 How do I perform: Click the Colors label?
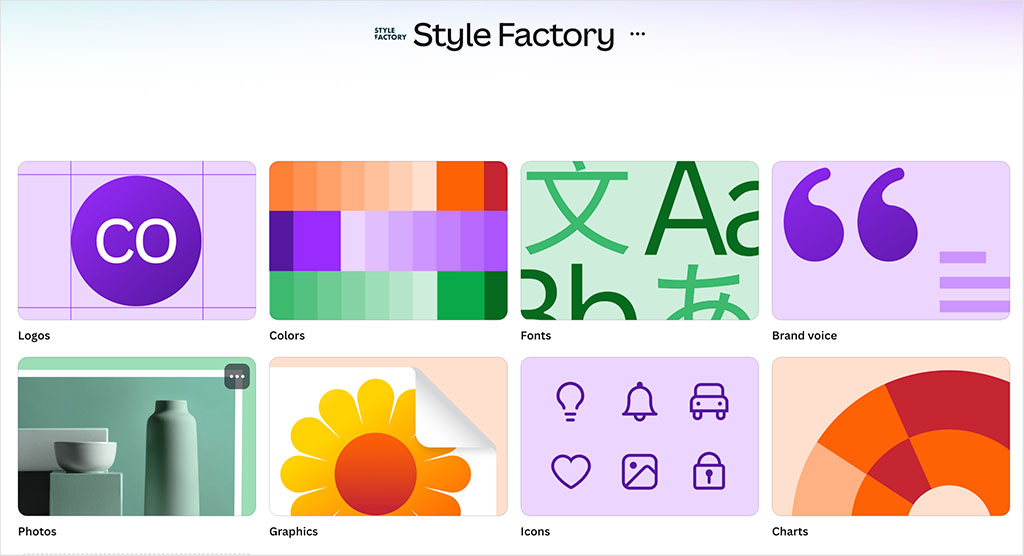coord(287,336)
